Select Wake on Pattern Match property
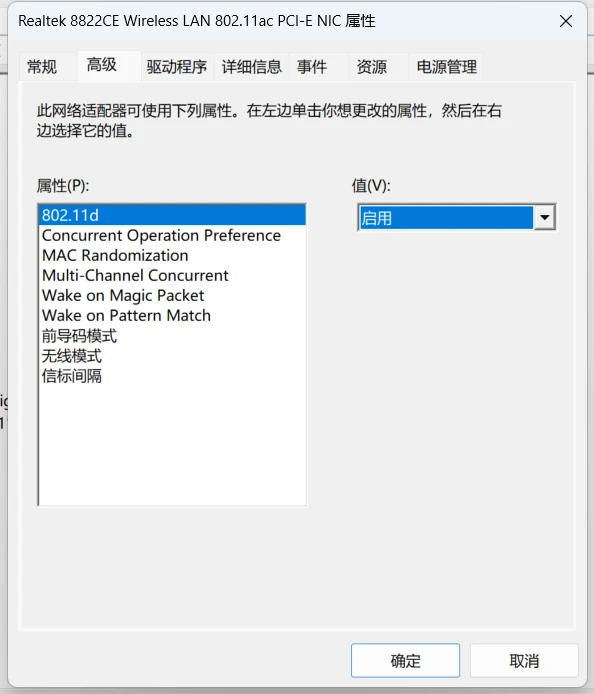Screen dimensions: 594x694 point(172,316)
